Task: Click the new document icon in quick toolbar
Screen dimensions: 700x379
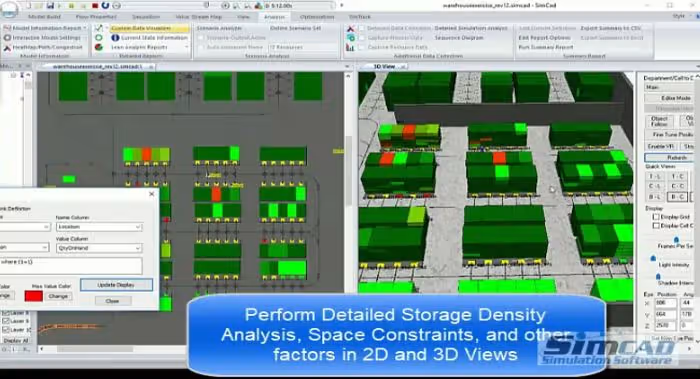Action: (29, 6)
